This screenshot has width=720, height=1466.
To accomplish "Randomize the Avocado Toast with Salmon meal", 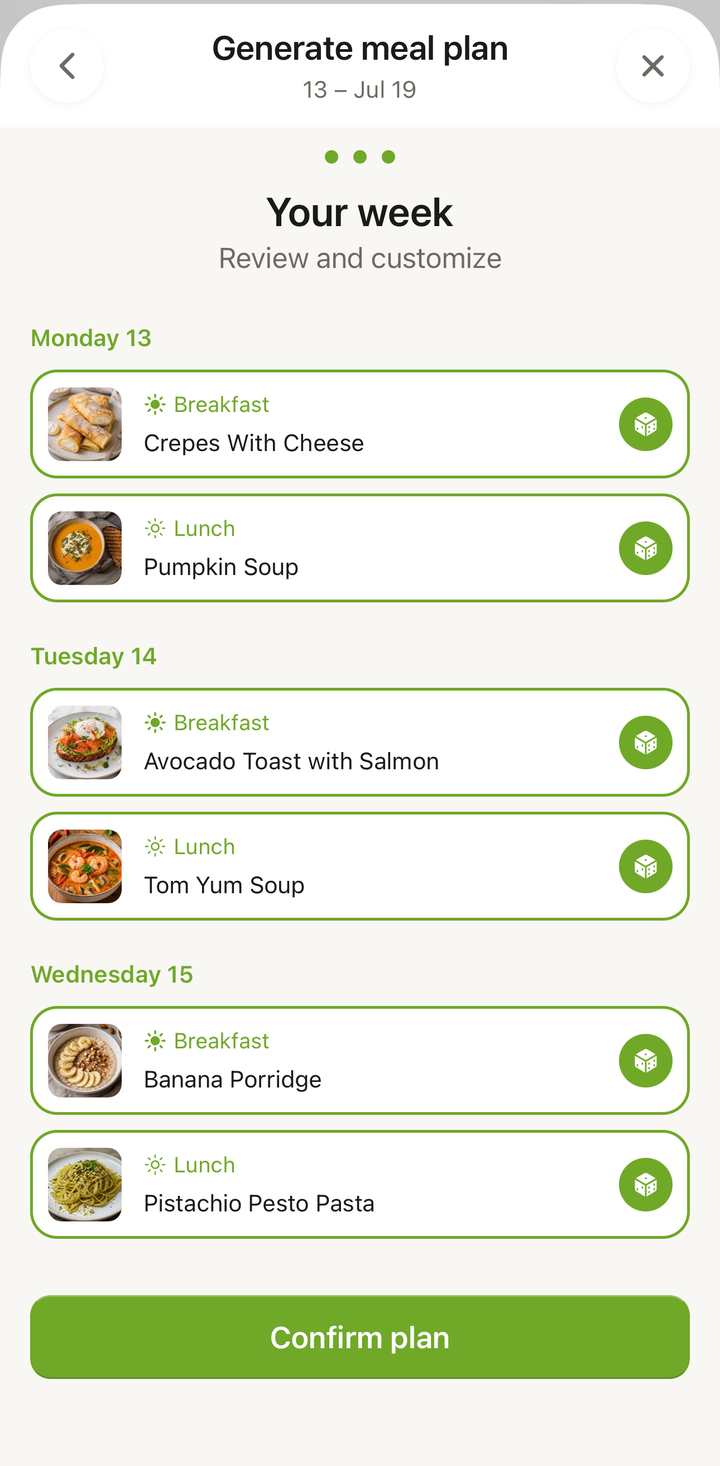I will coord(645,742).
